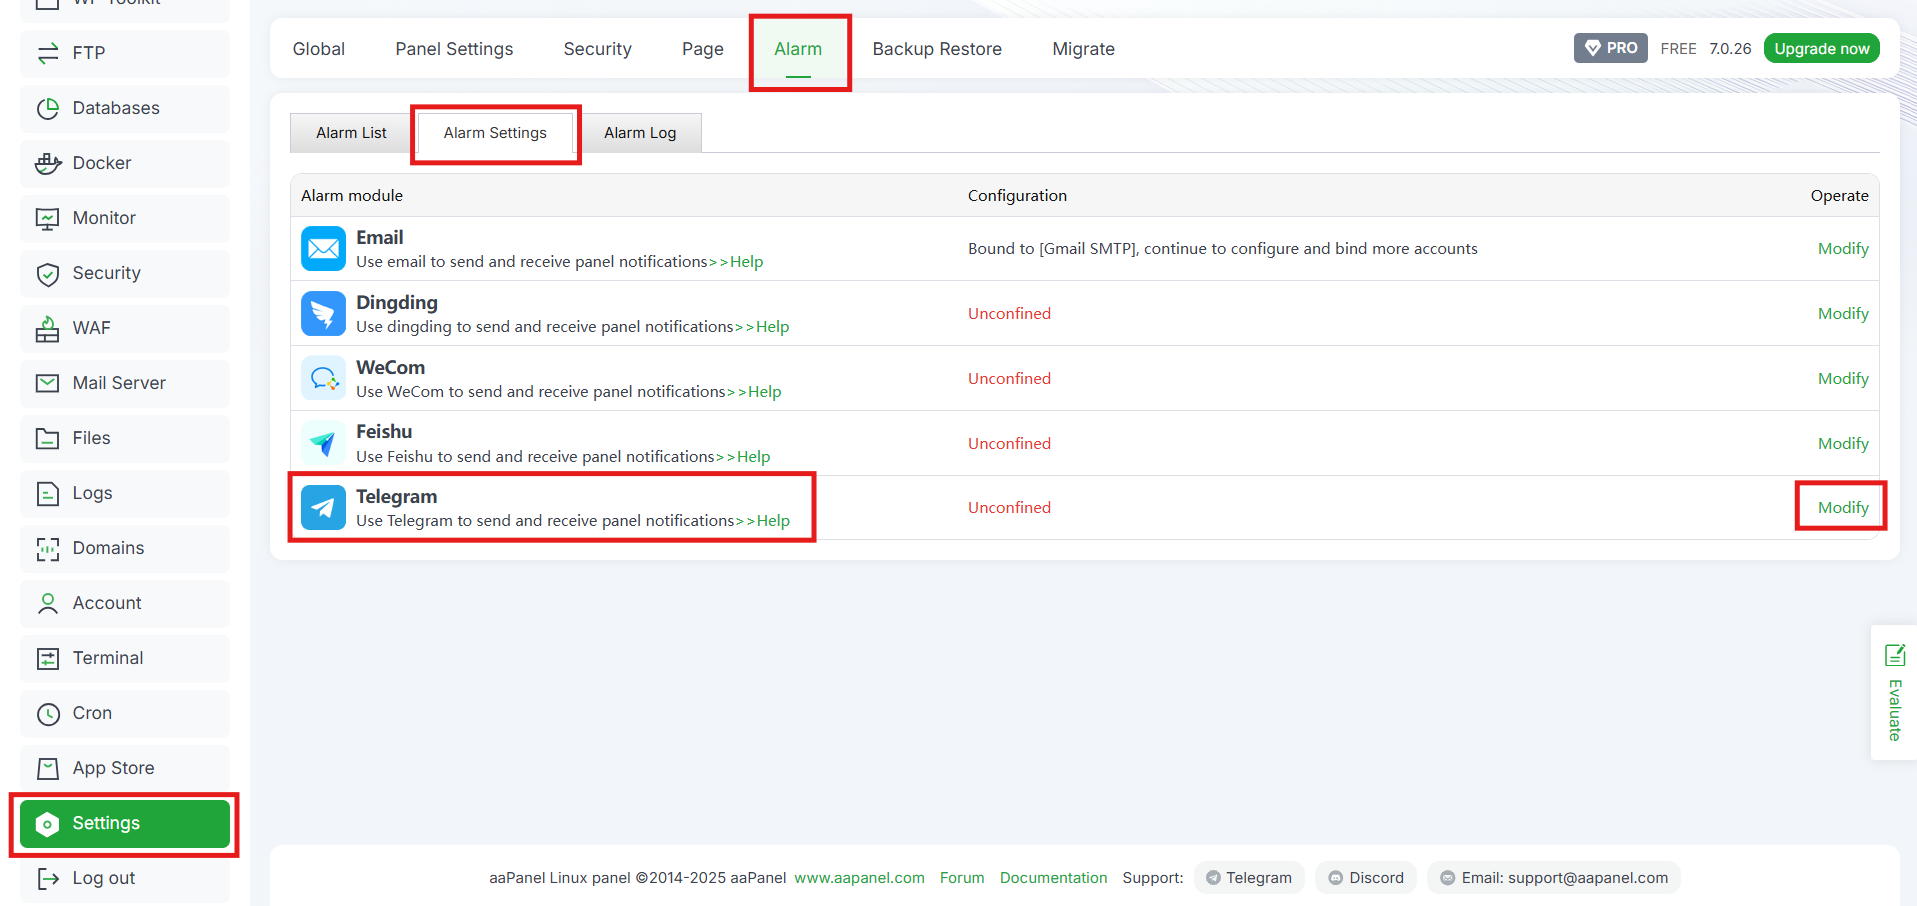
Task: Open Help link for Dingding module
Action: point(772,327)
